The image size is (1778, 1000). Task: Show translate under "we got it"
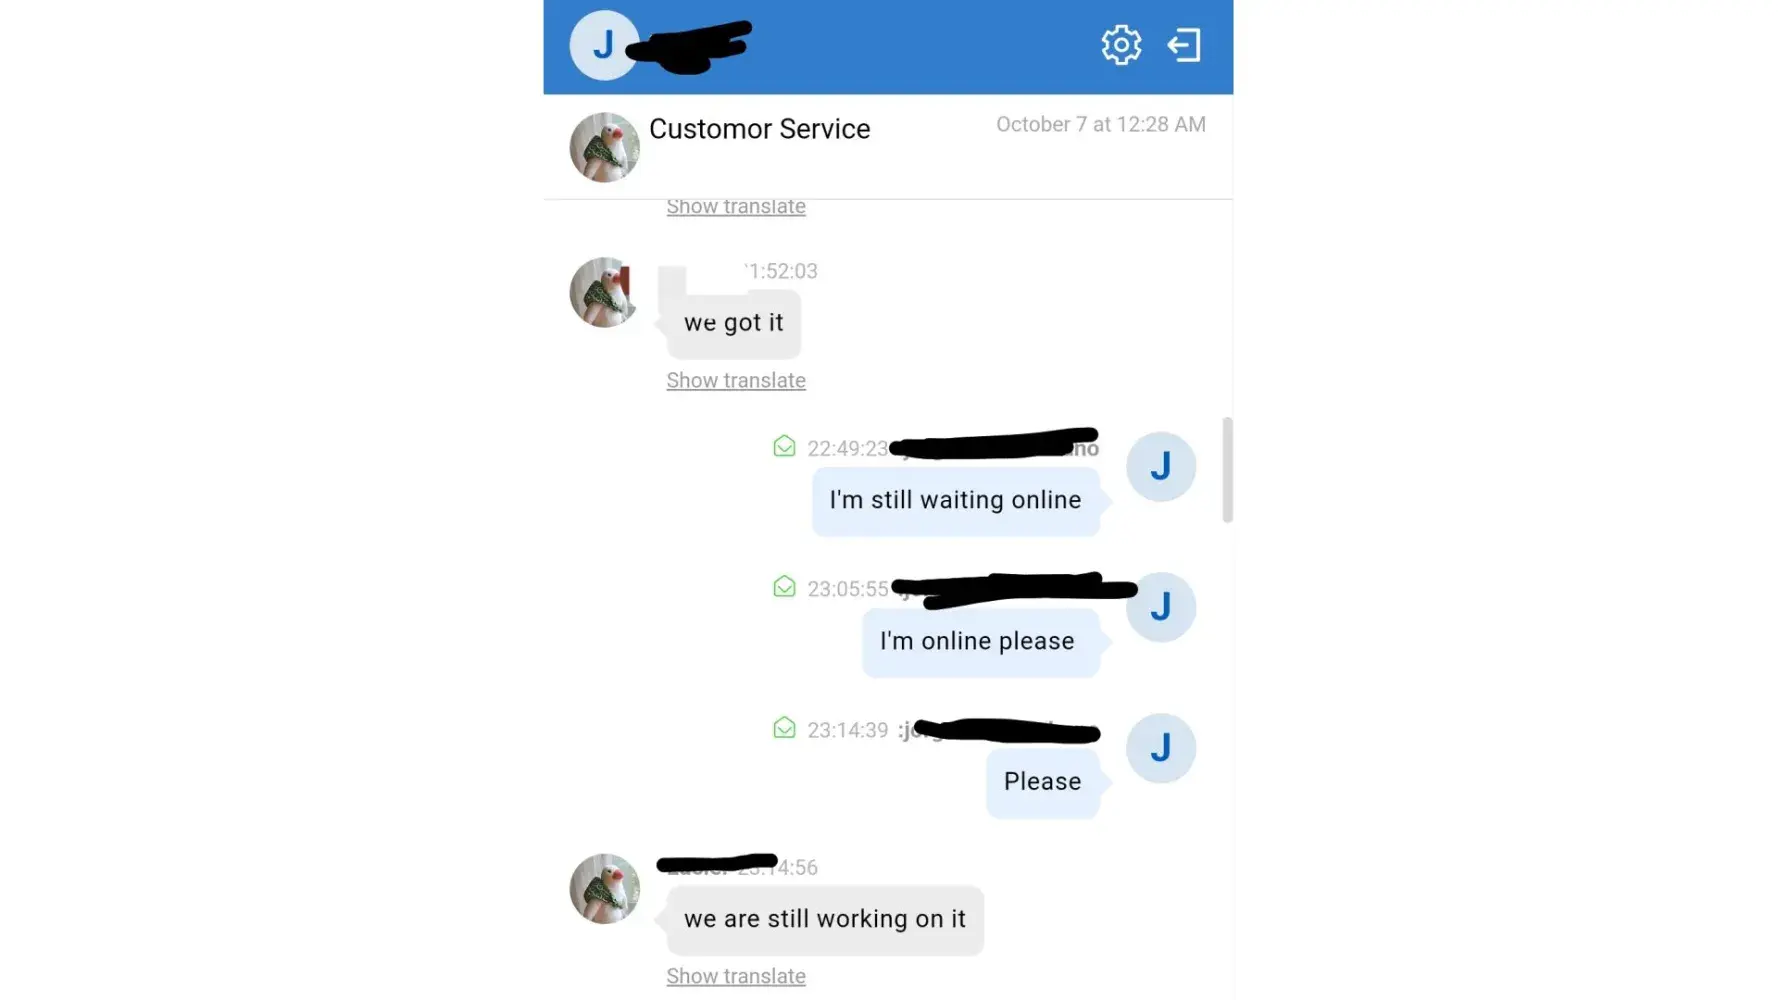point(736,381)
